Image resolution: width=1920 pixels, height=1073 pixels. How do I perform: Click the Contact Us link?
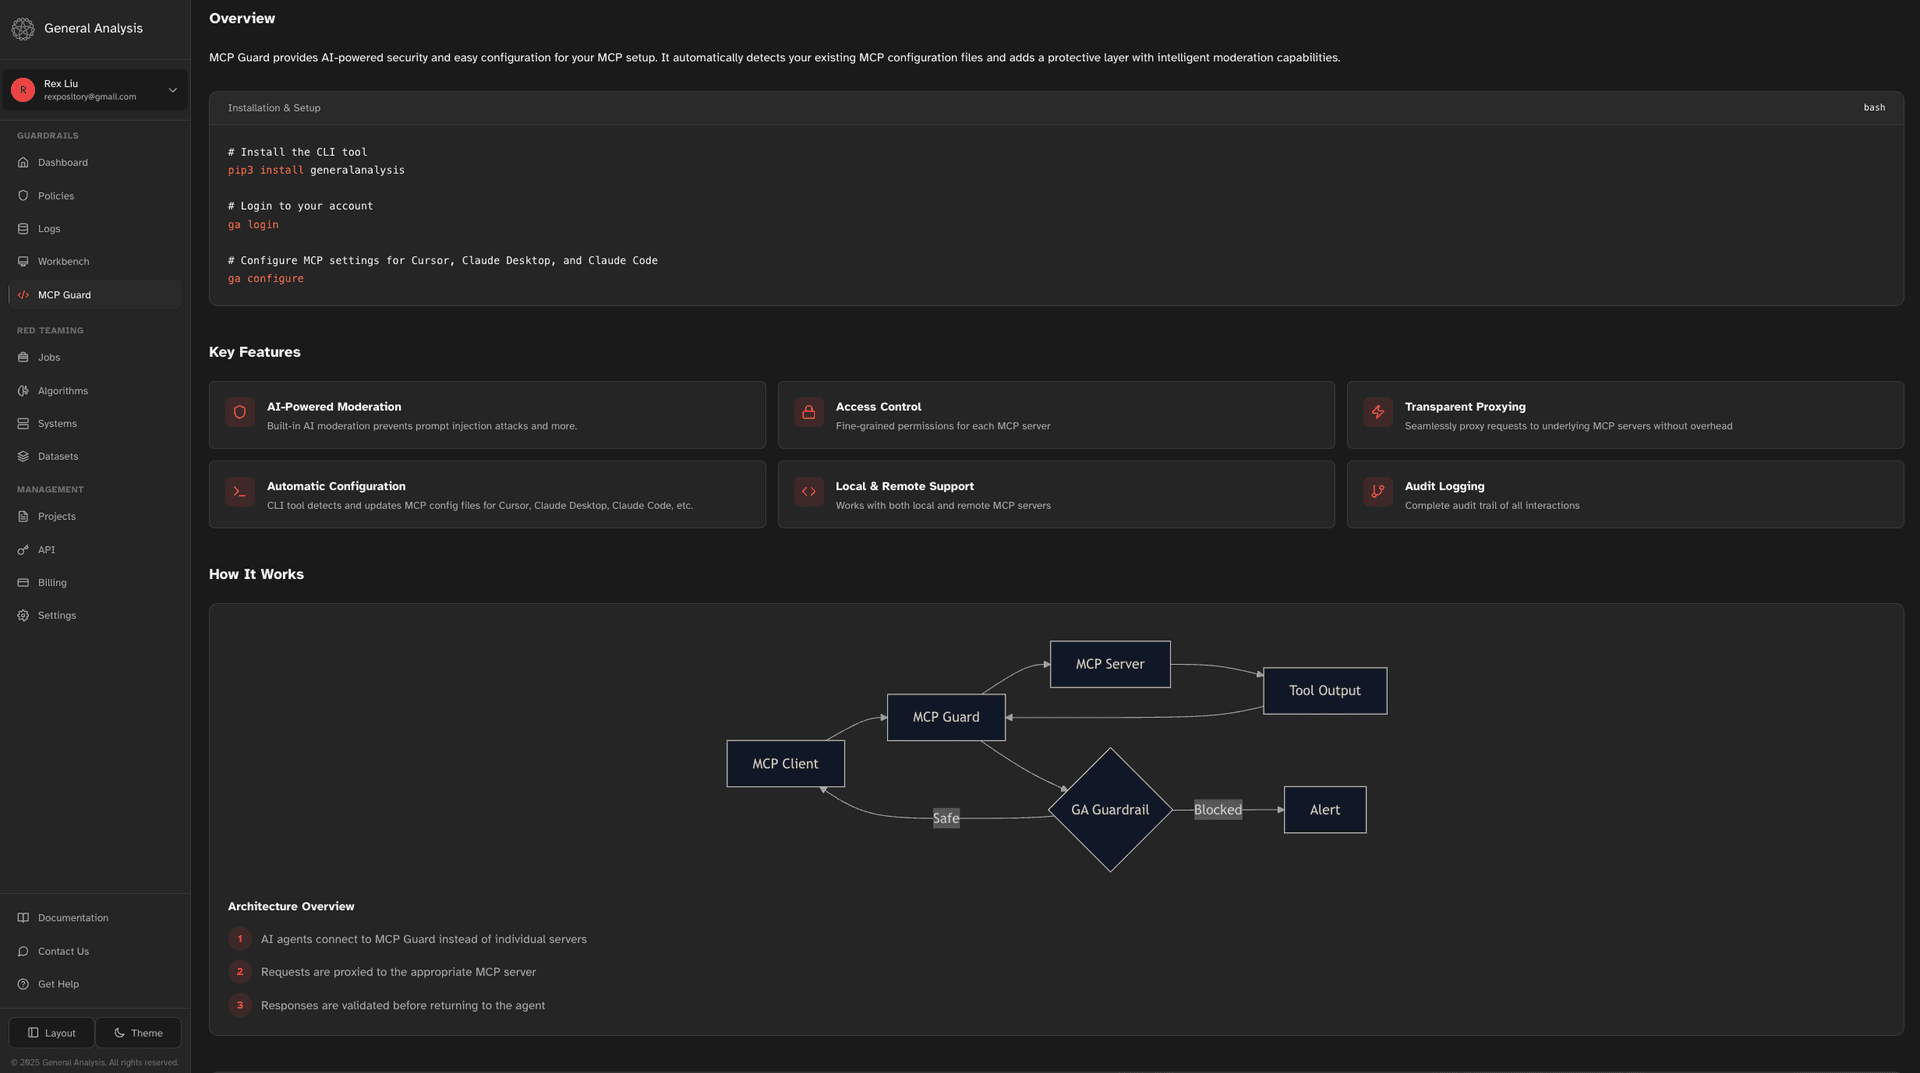pos(95,952)
